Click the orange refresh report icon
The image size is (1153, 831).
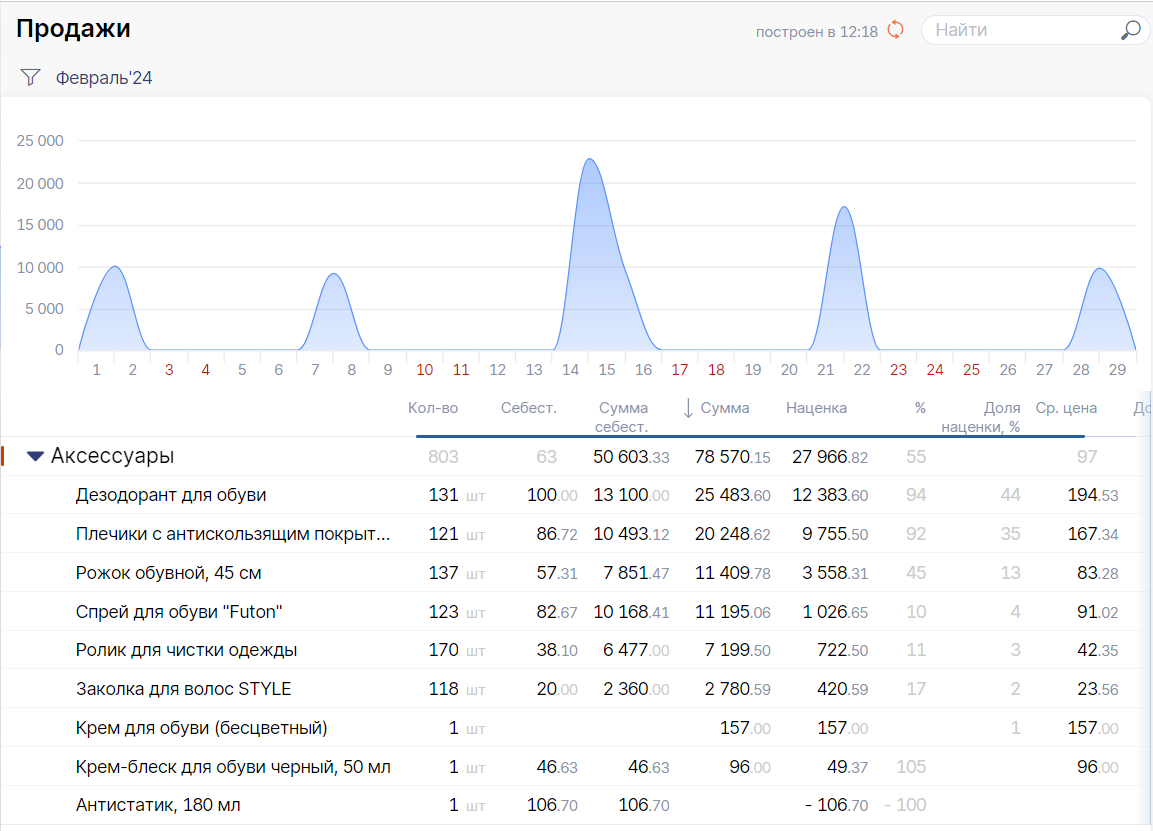(896, 30)
